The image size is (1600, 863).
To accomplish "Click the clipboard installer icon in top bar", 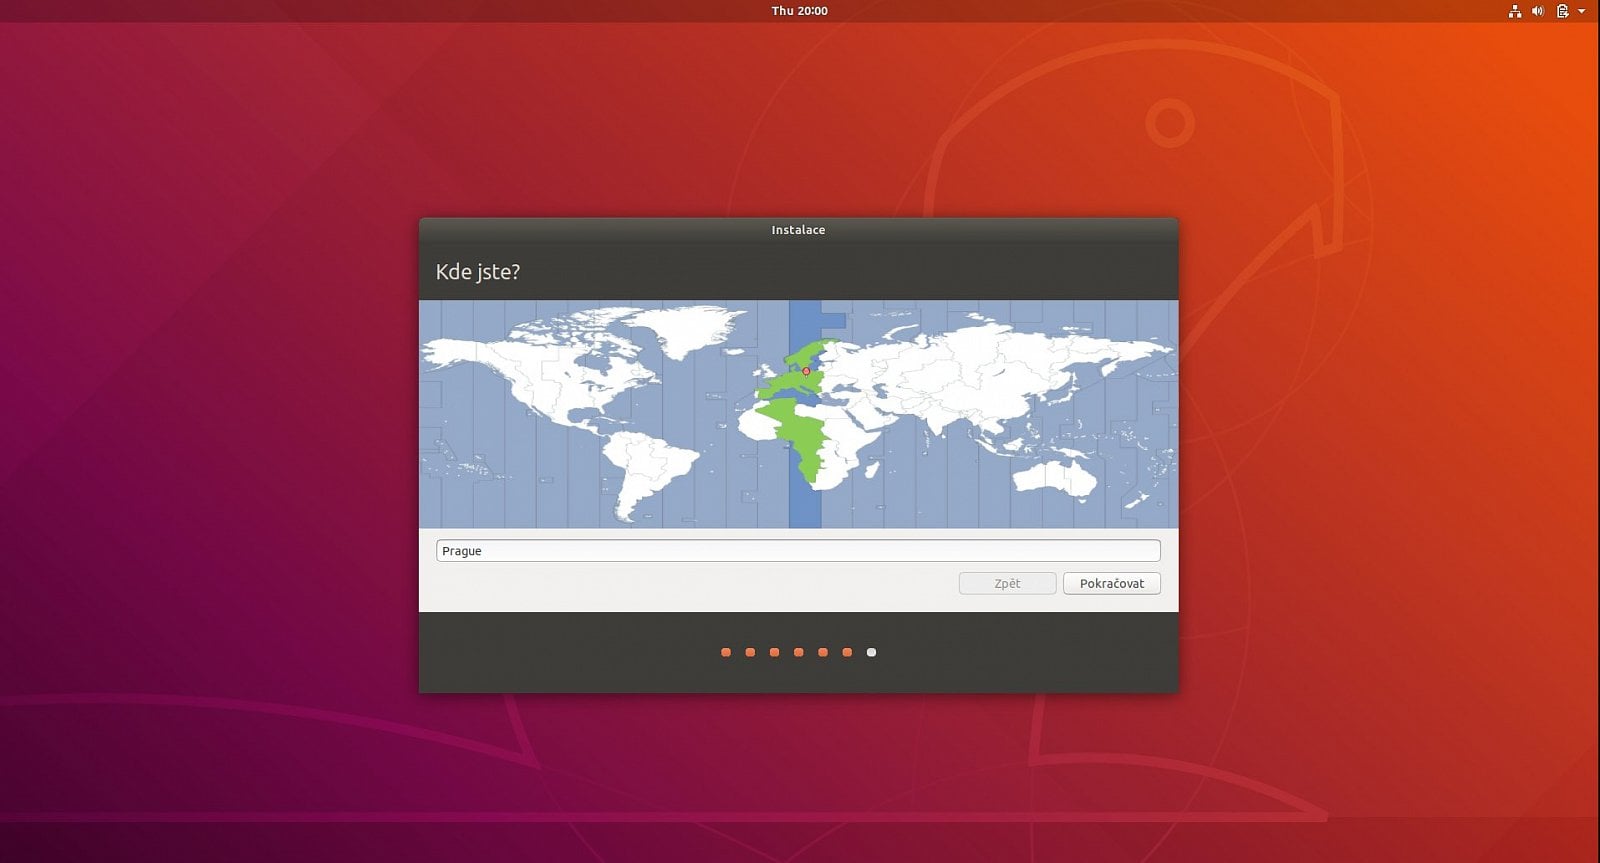I will (x=1562, y=11).
